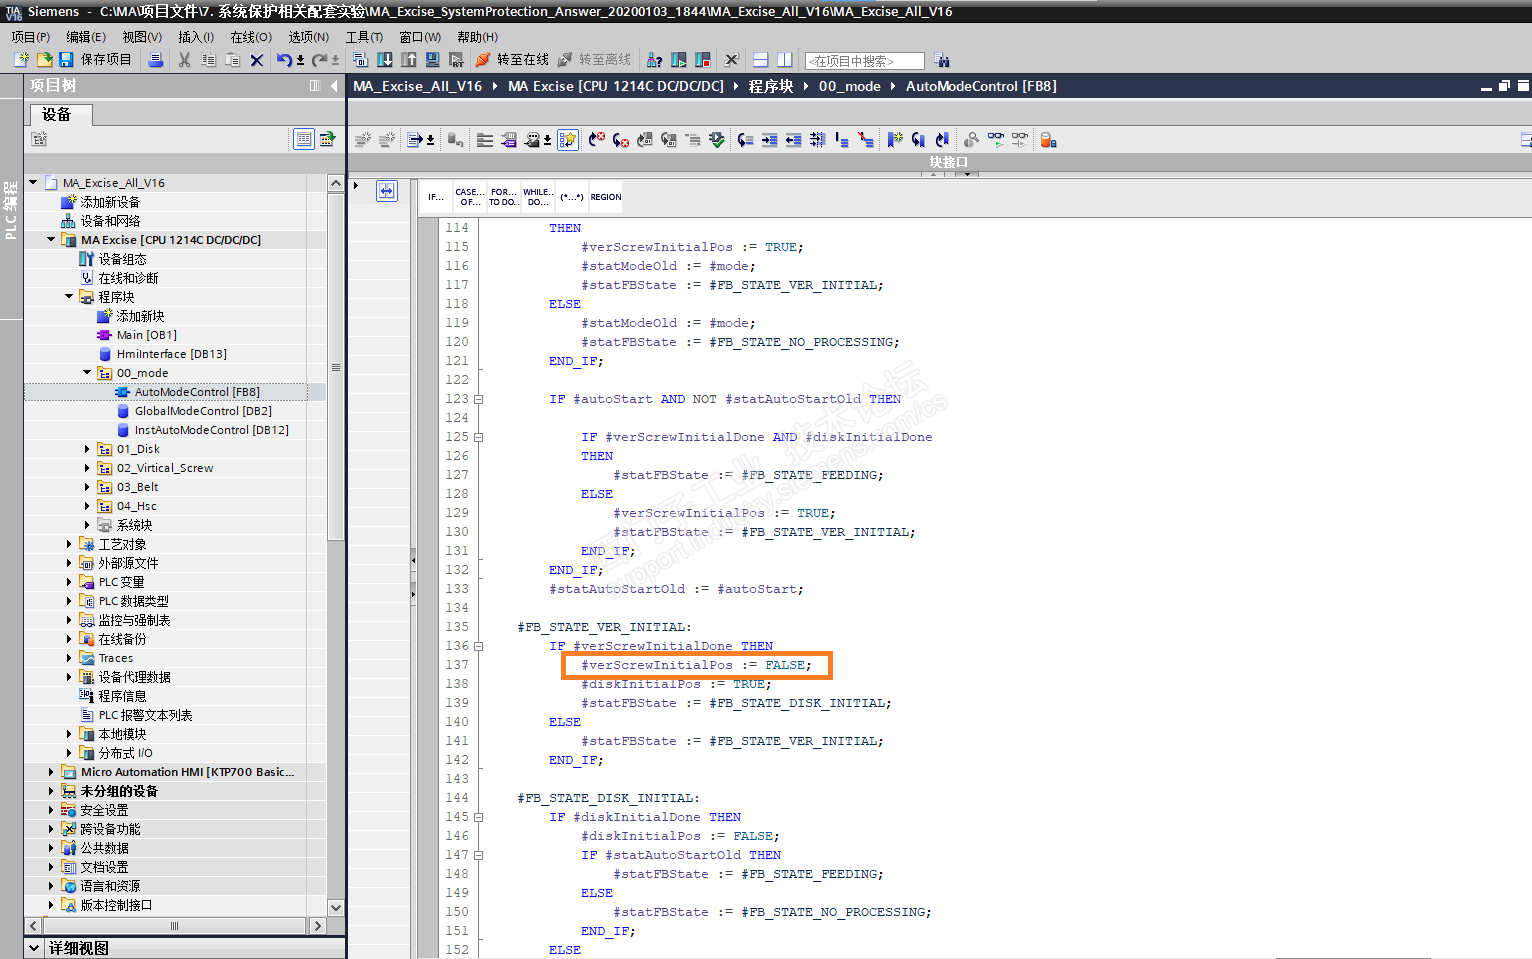Insert a REGION snippet button
The image size is (1532, 959).
(x=605, y=197)
